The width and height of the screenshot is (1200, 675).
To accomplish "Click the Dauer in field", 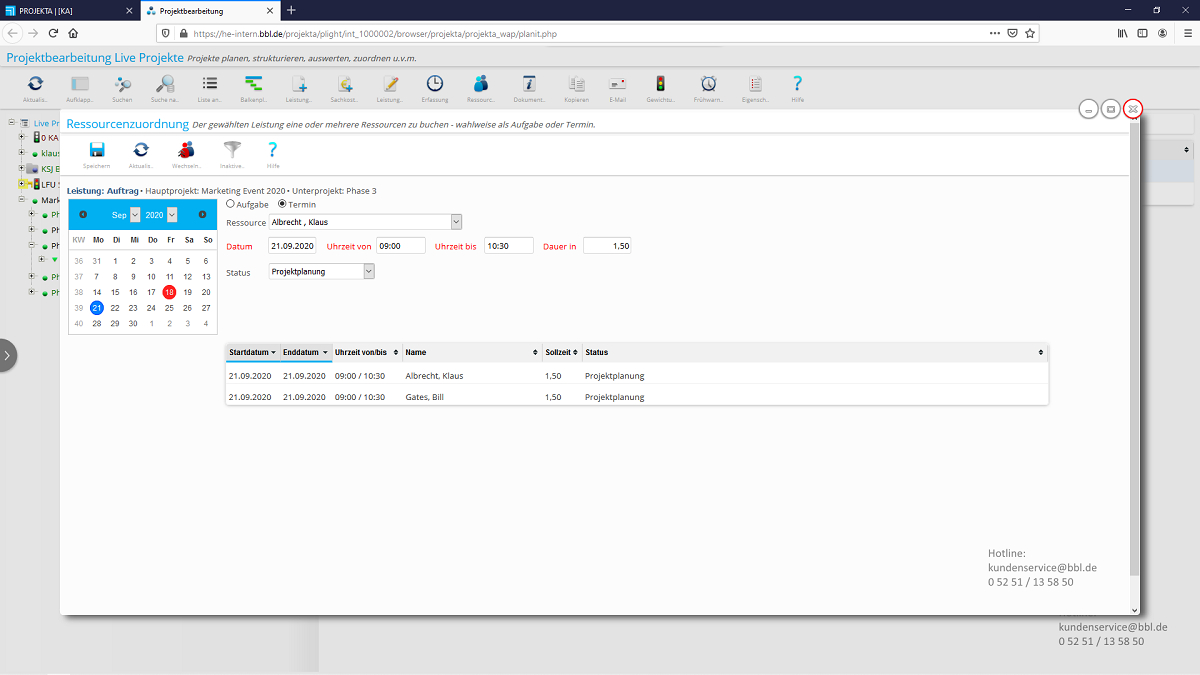I will (x=607, y=246).
